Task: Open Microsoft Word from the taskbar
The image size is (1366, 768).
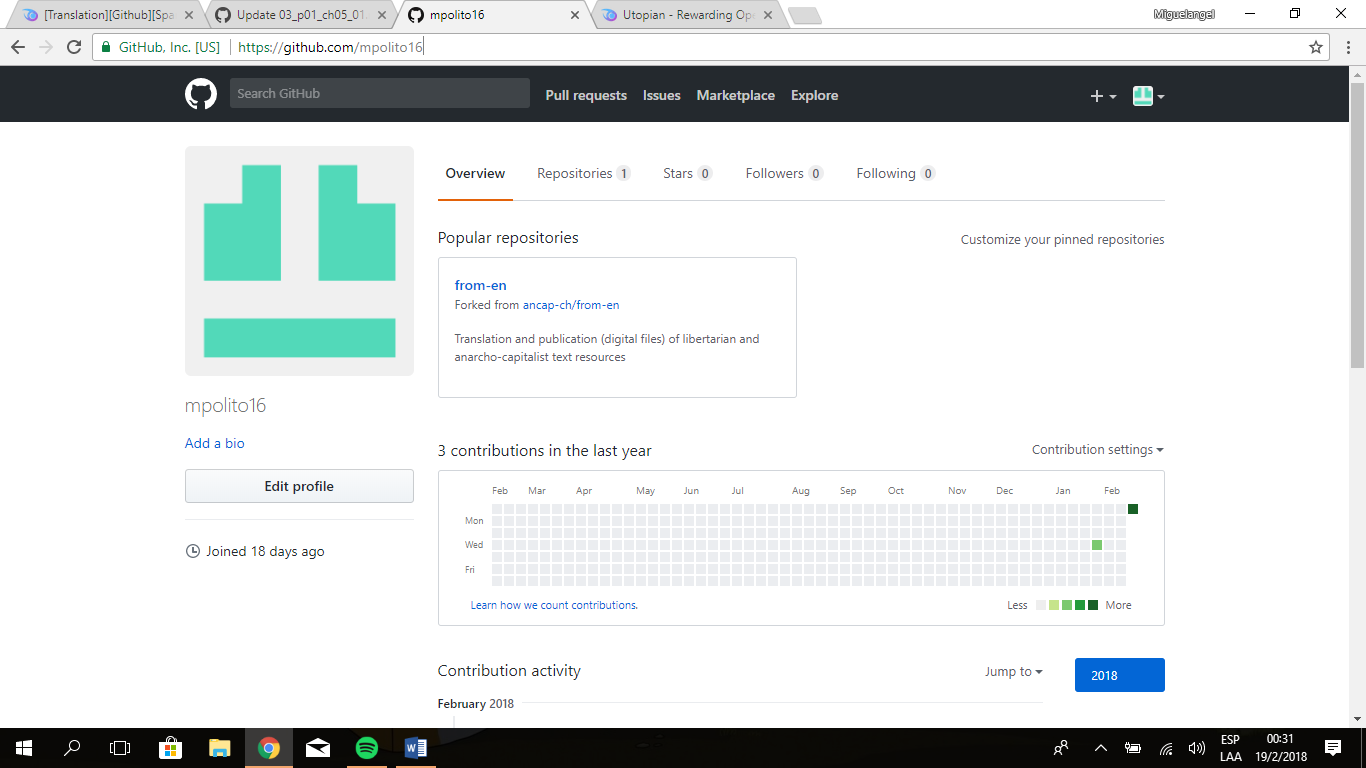Action: pos(416,748)
